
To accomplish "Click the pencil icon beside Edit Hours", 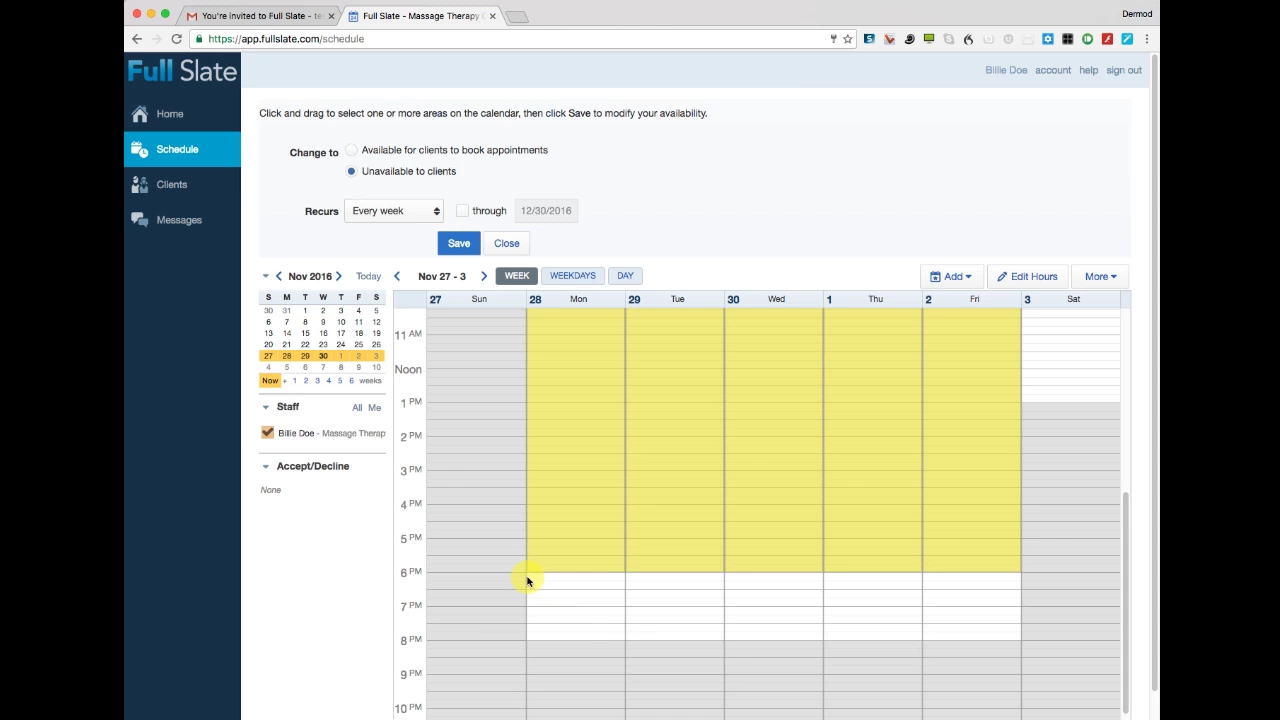I will (1002, 277).
